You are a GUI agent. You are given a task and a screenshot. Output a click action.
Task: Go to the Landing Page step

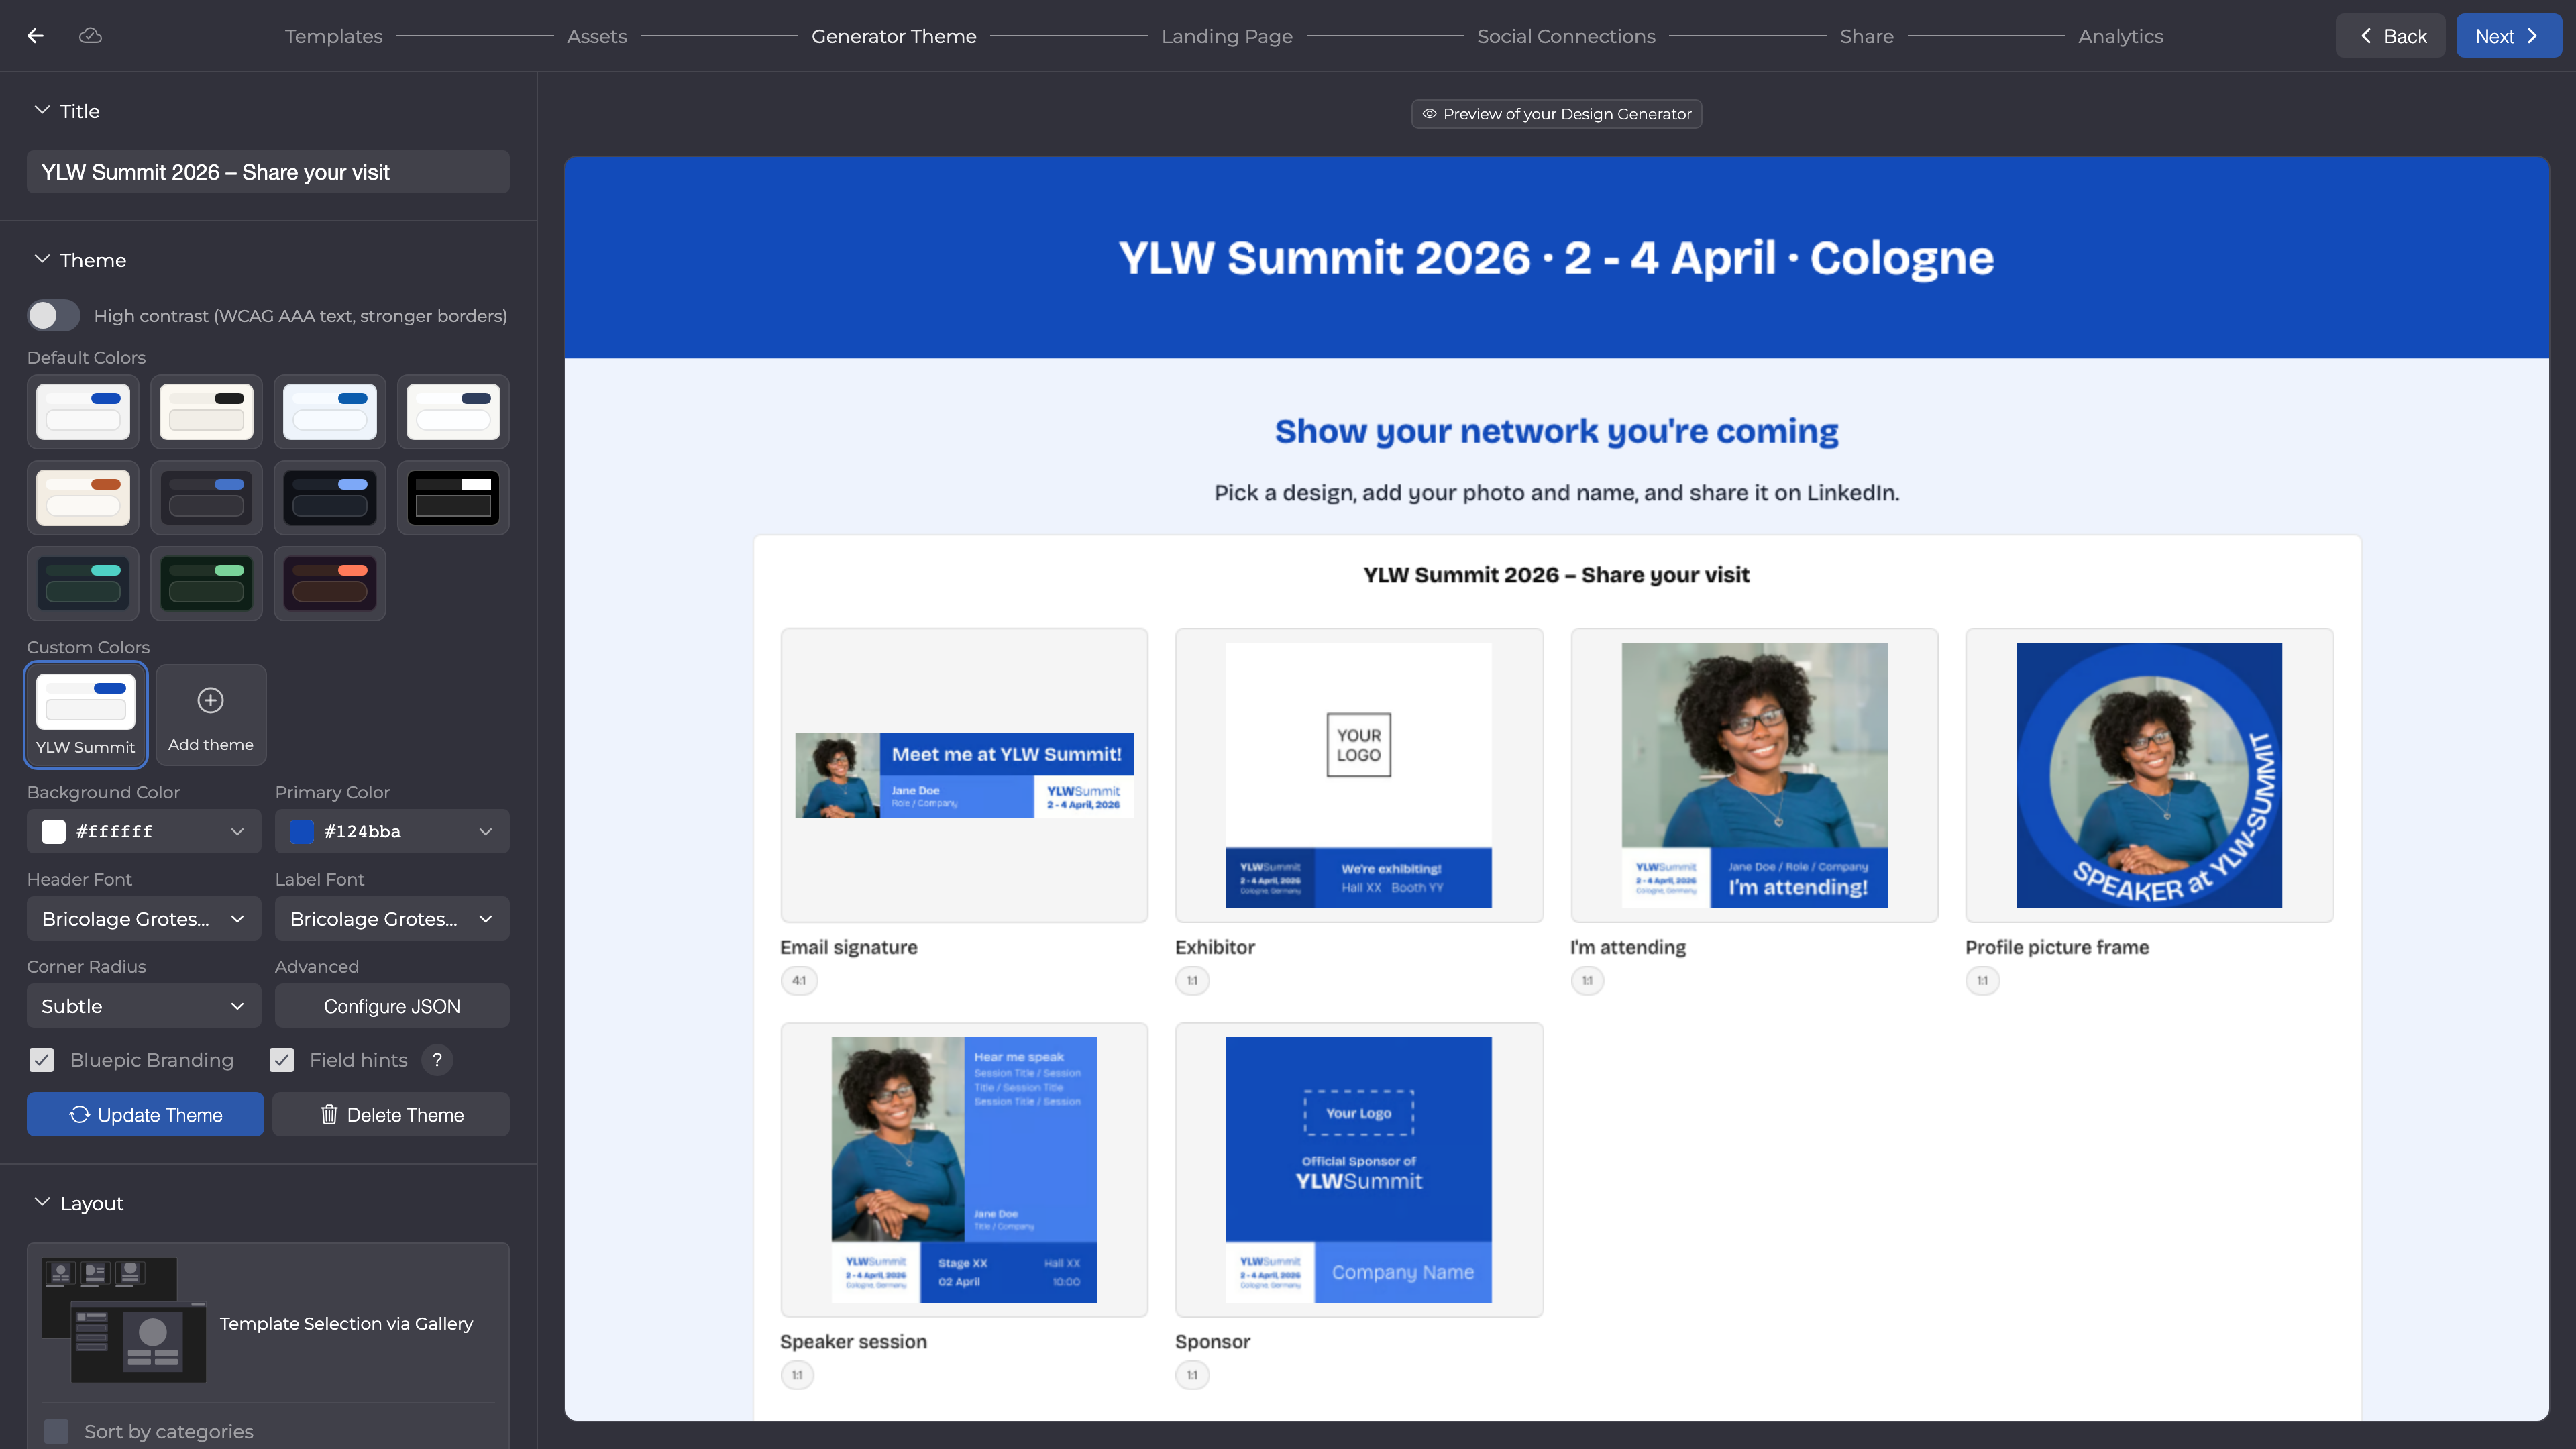[1227, 36]
